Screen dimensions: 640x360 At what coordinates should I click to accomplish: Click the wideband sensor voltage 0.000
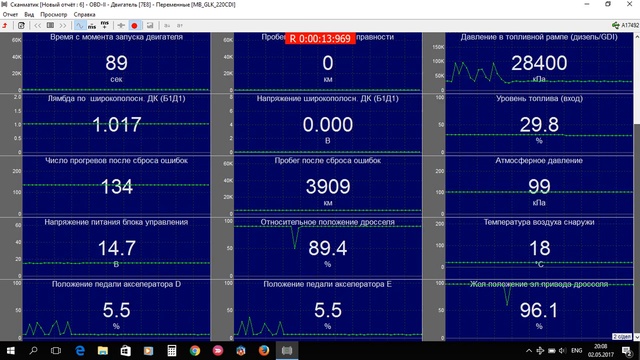[328, 124]
